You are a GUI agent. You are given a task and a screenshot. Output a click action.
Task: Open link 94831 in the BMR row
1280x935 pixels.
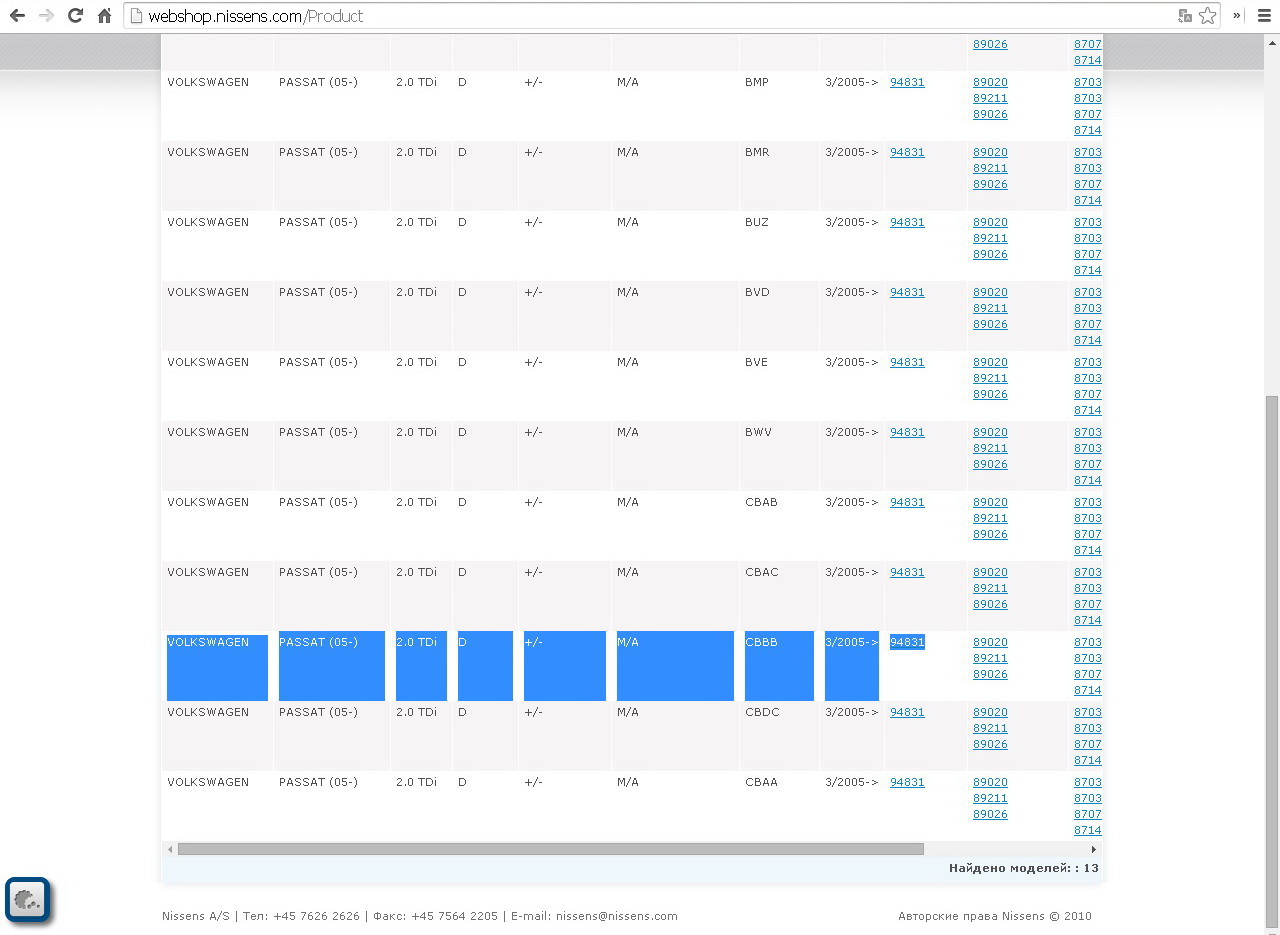[x=907, y=152]
